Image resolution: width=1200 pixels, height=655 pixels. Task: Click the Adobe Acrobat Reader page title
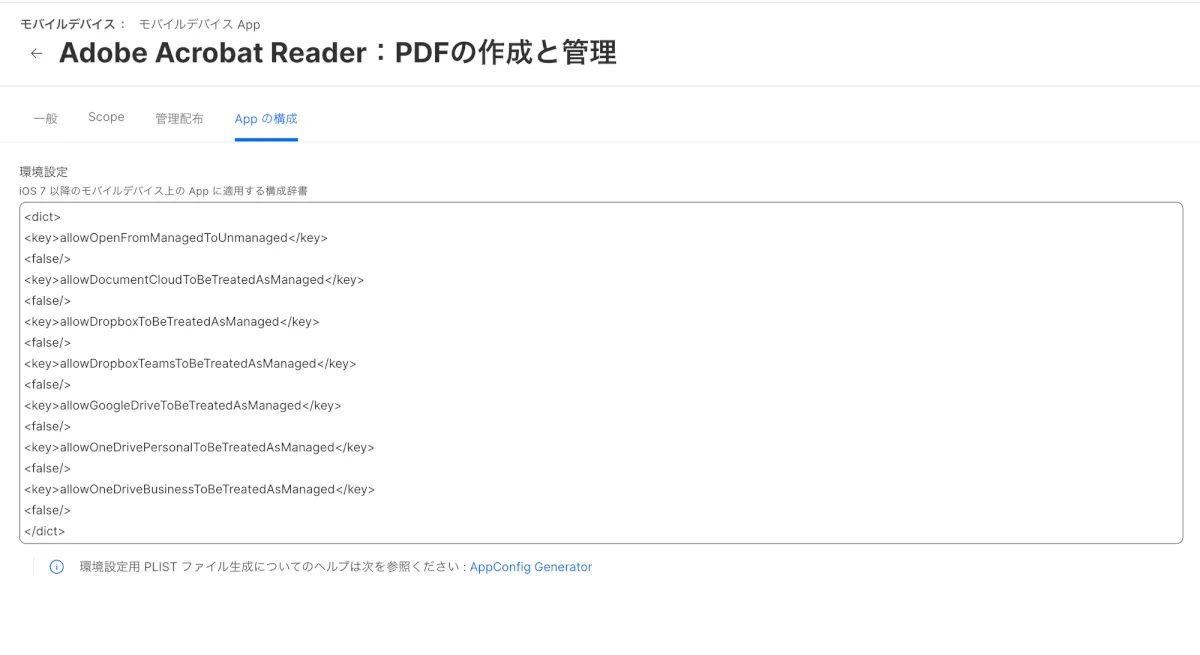point(338,53)
